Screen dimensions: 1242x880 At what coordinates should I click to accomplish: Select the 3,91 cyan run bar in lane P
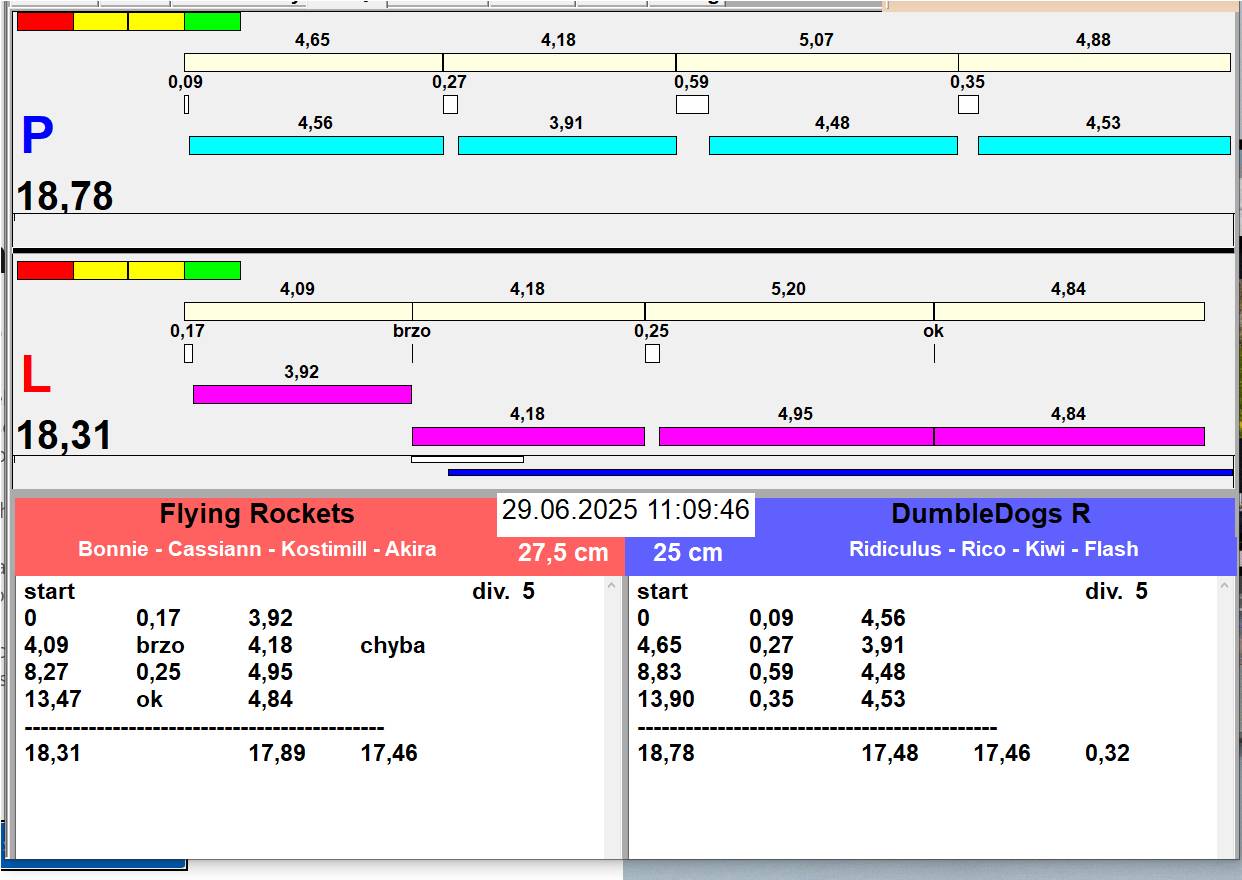coord(567,146)
